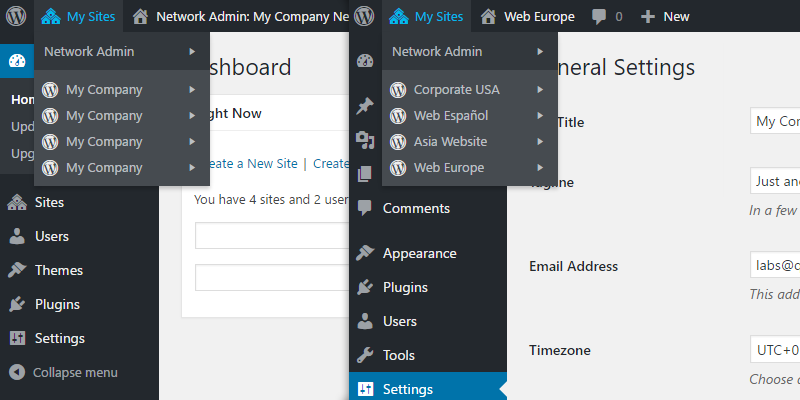Click the Email Address input field
800x400 pixels.
775,265
